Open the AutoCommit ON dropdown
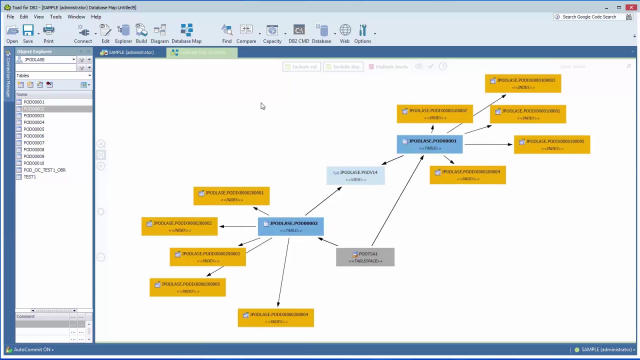 30,349
